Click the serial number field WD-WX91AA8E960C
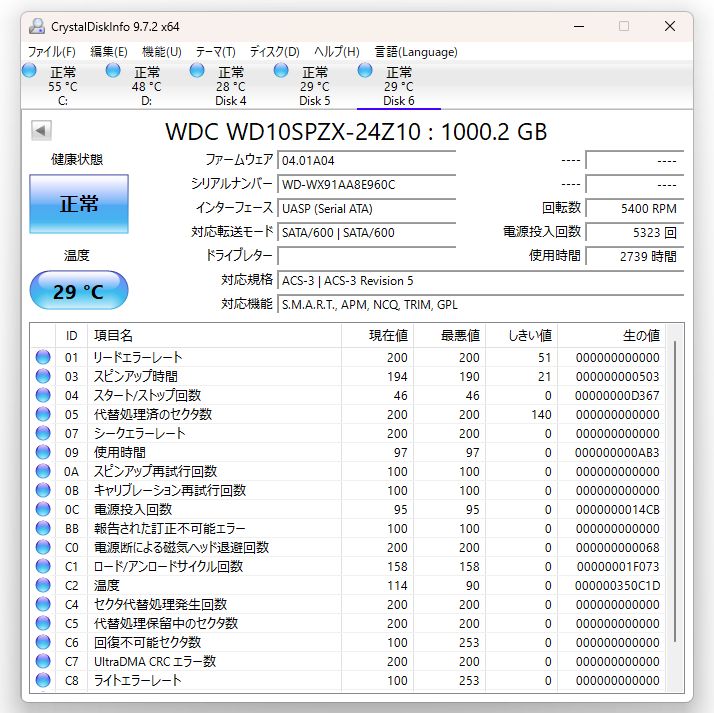Viewport: 714px width, 713px height. click(366, 184)
